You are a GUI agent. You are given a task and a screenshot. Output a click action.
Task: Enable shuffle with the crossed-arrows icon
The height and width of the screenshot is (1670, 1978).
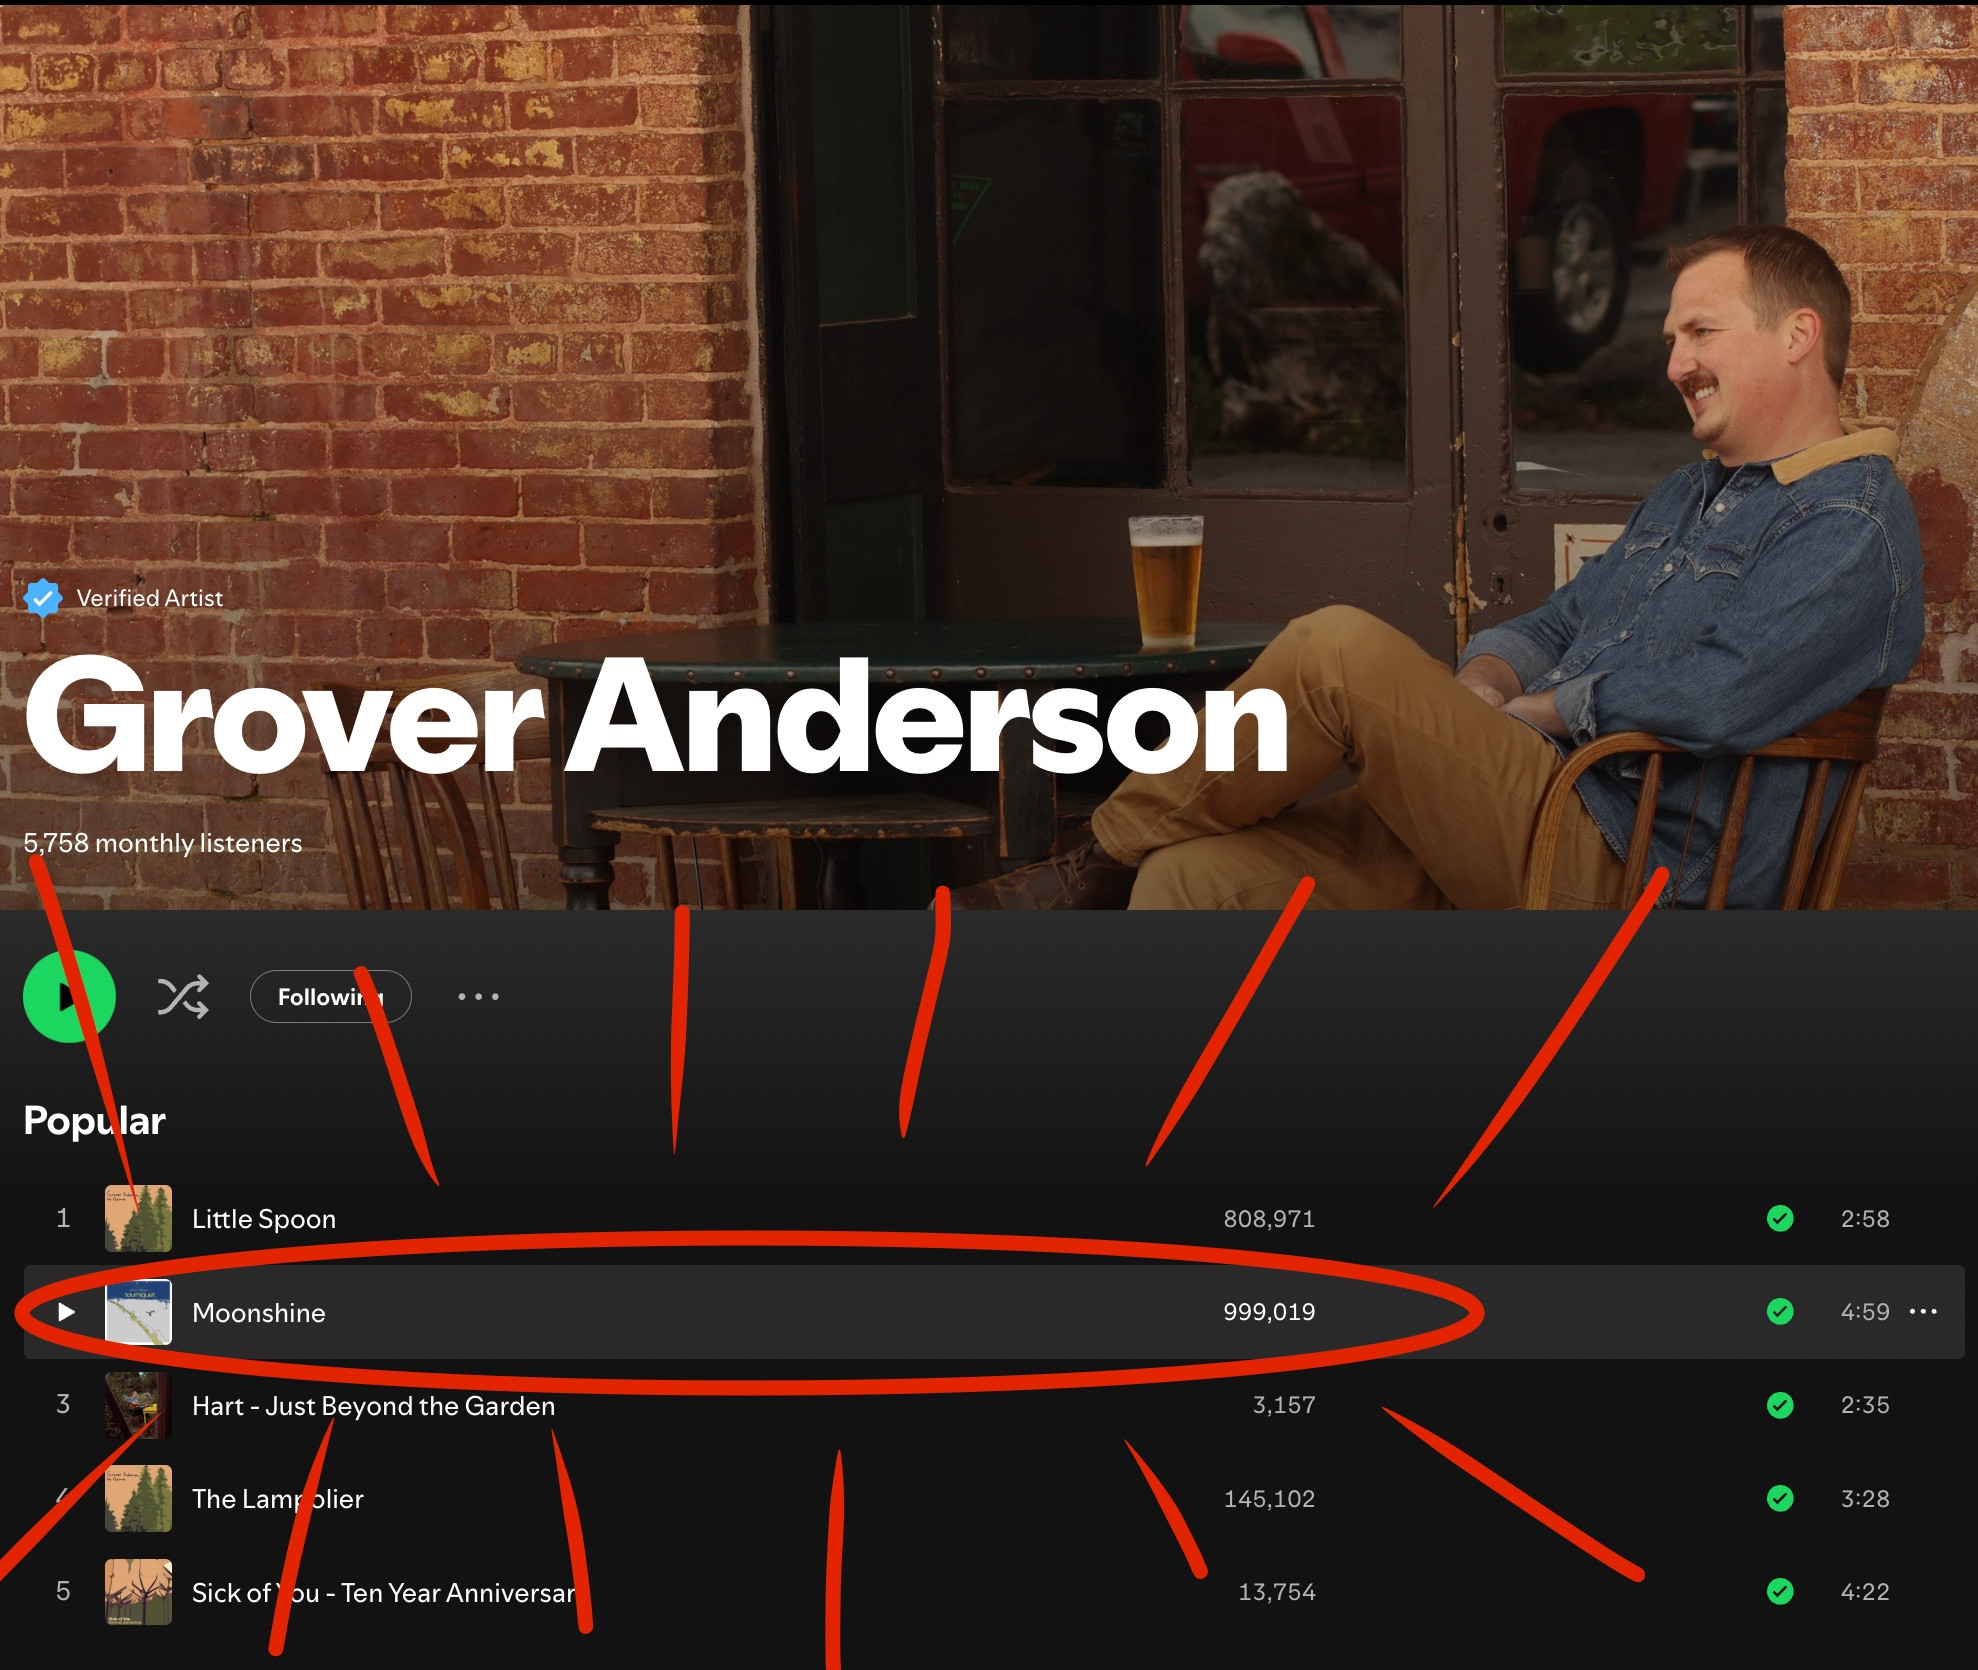[183, 996]
